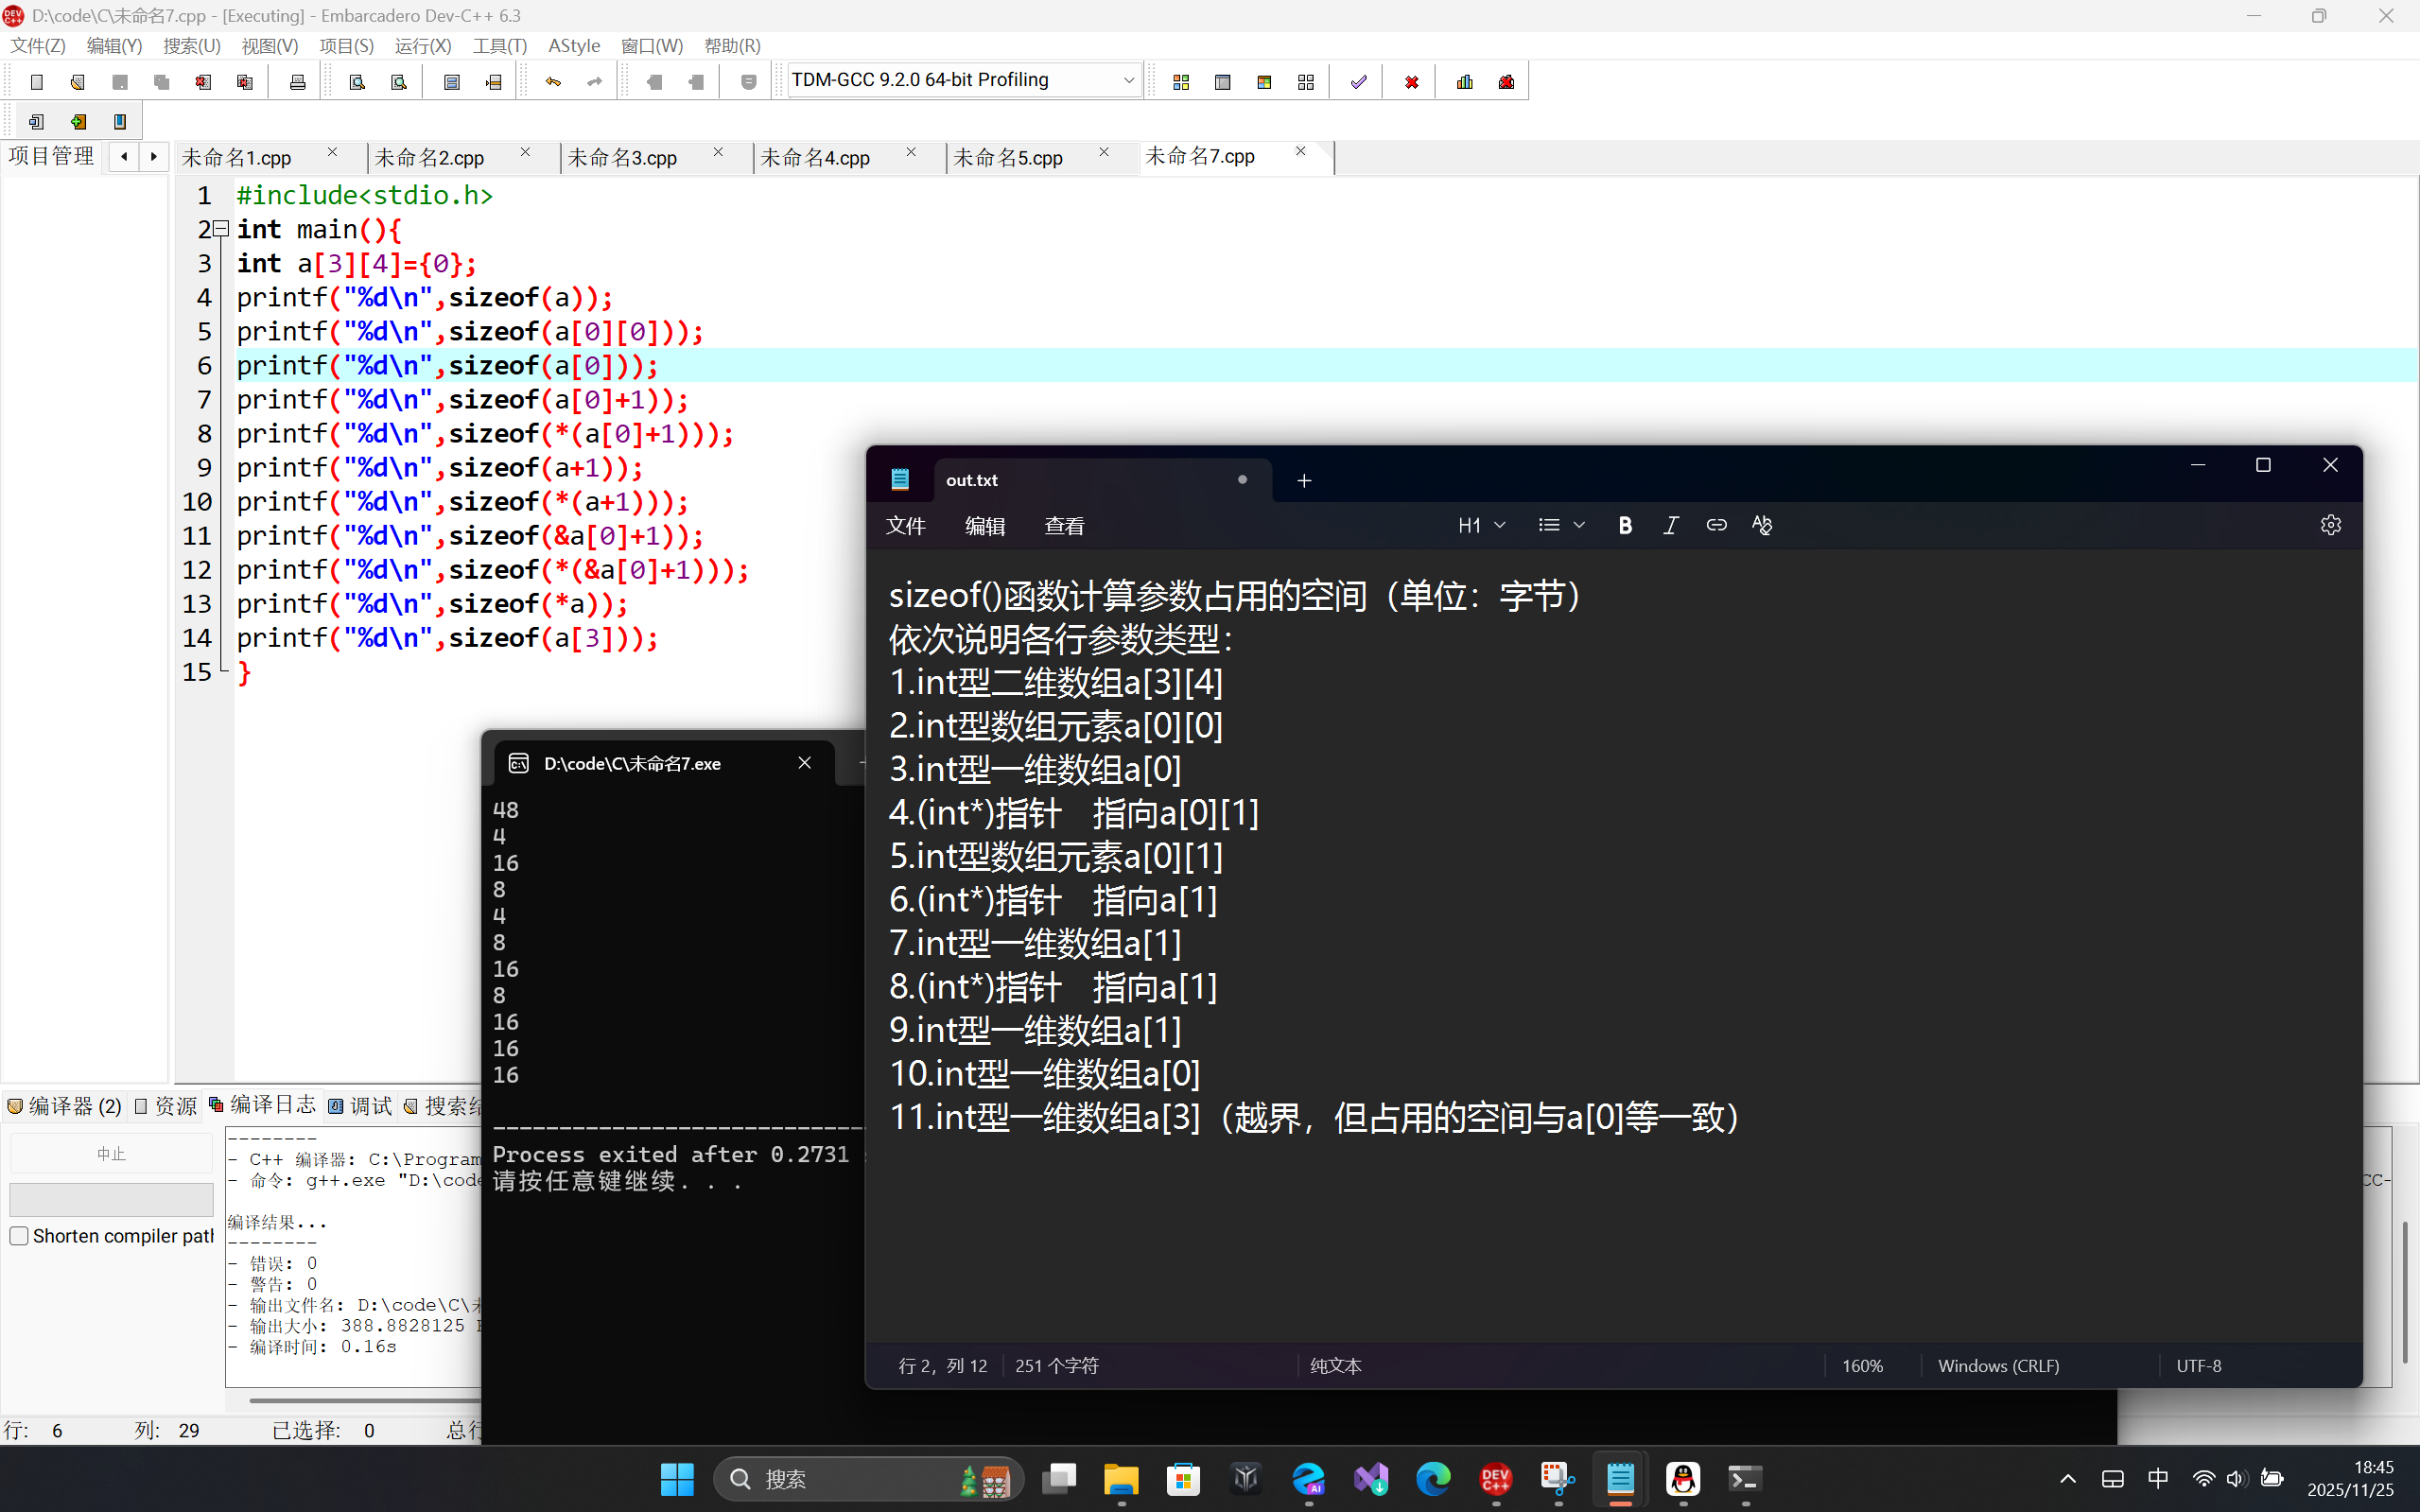The height and width of the screenshot is (1512, 2420).
Task: Click the 中止 abort button
Action: click(111, 1154)
